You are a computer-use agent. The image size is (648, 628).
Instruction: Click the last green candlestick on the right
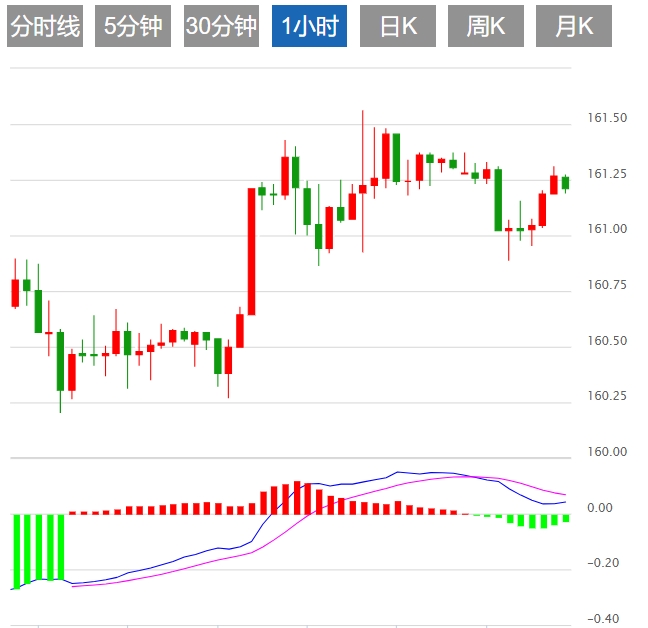pyautogui.click(x=565, y=183)
